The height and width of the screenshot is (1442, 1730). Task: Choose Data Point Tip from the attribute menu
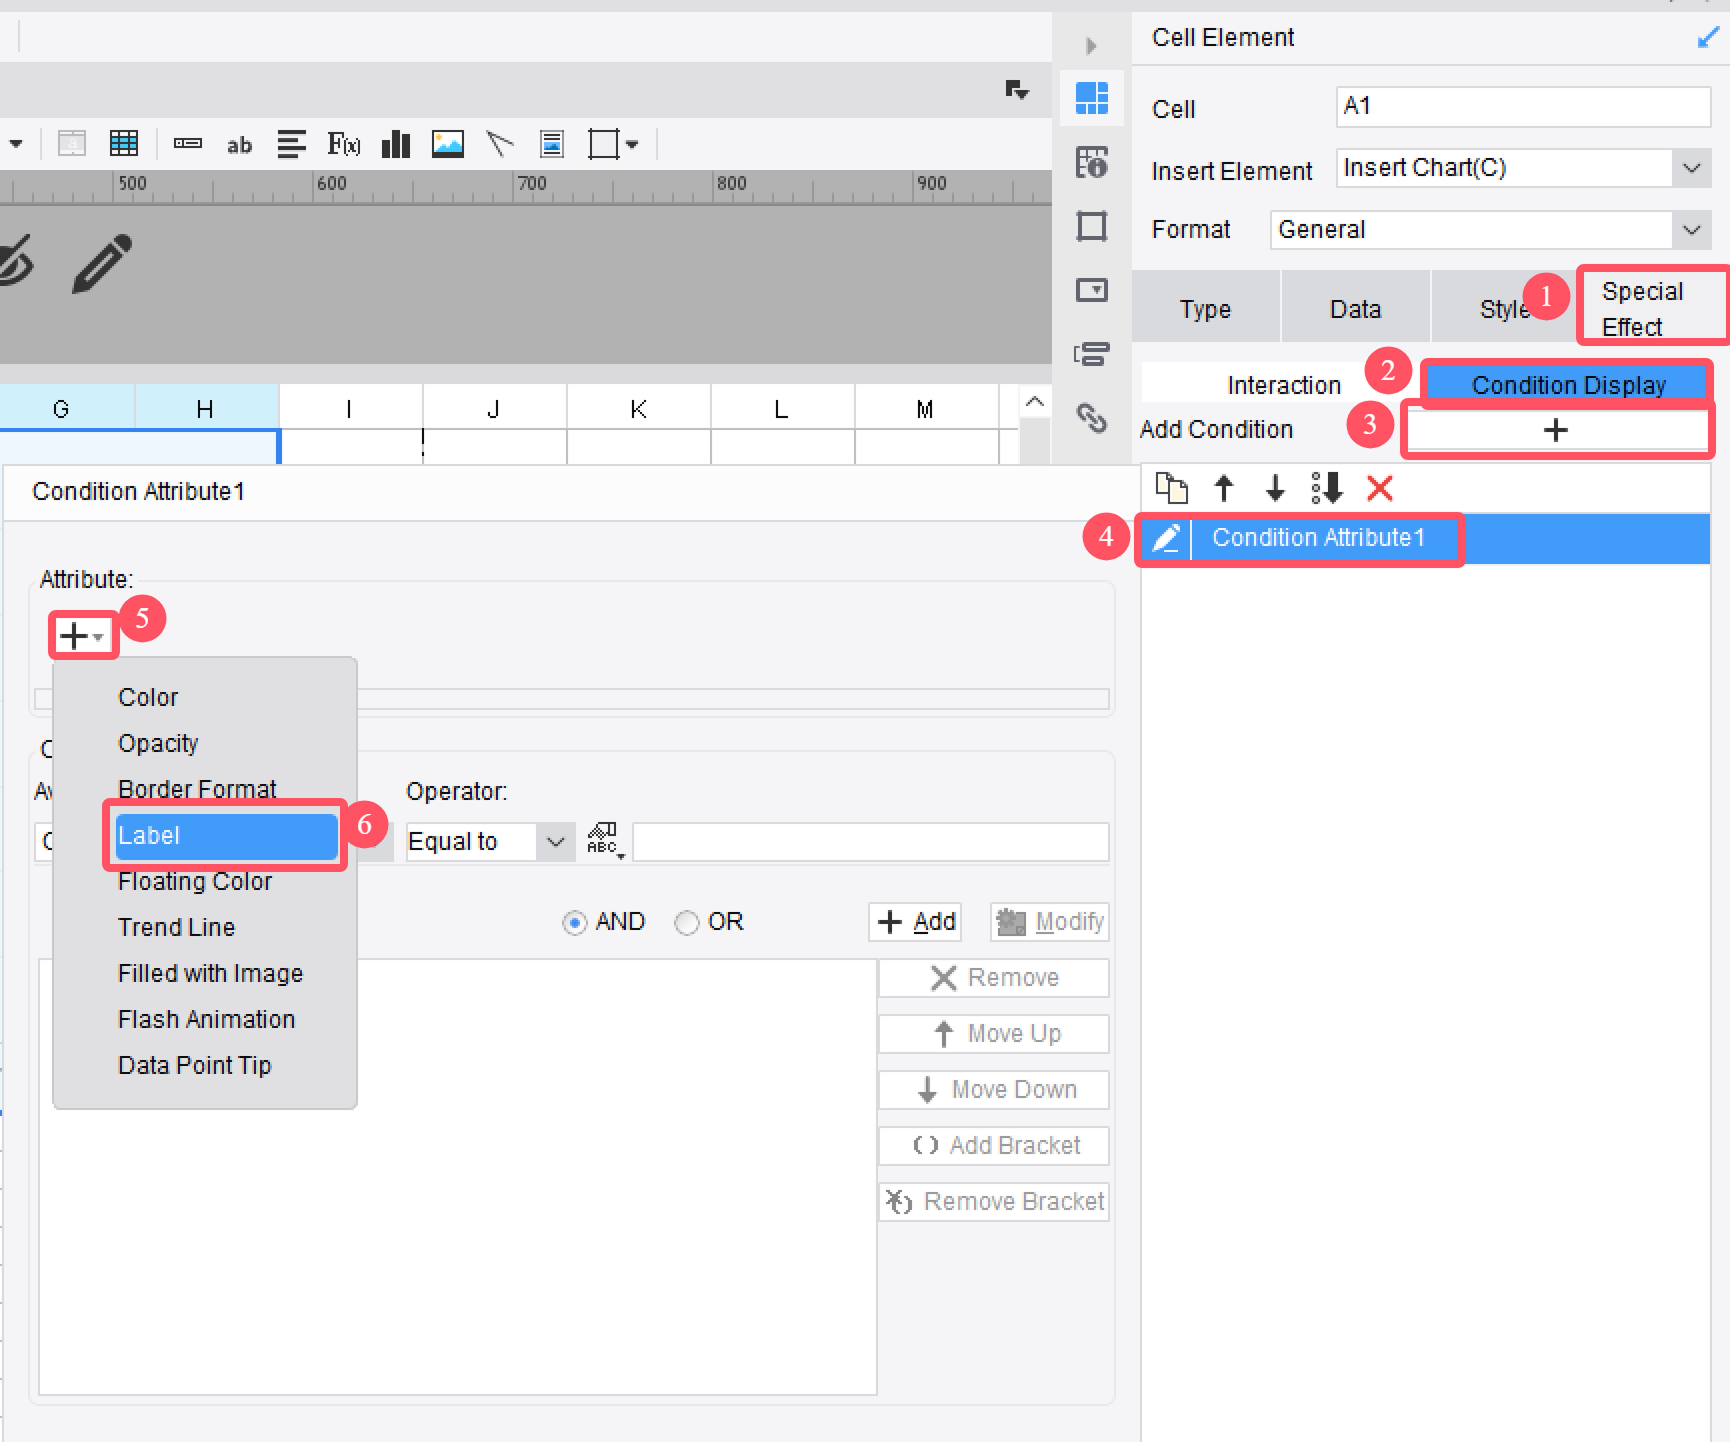194,1065
